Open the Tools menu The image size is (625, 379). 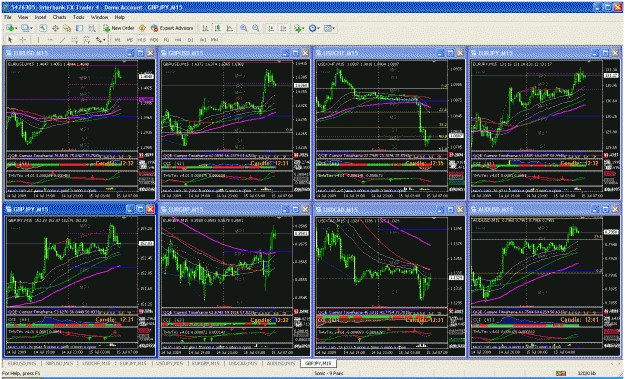click(79, 18)
